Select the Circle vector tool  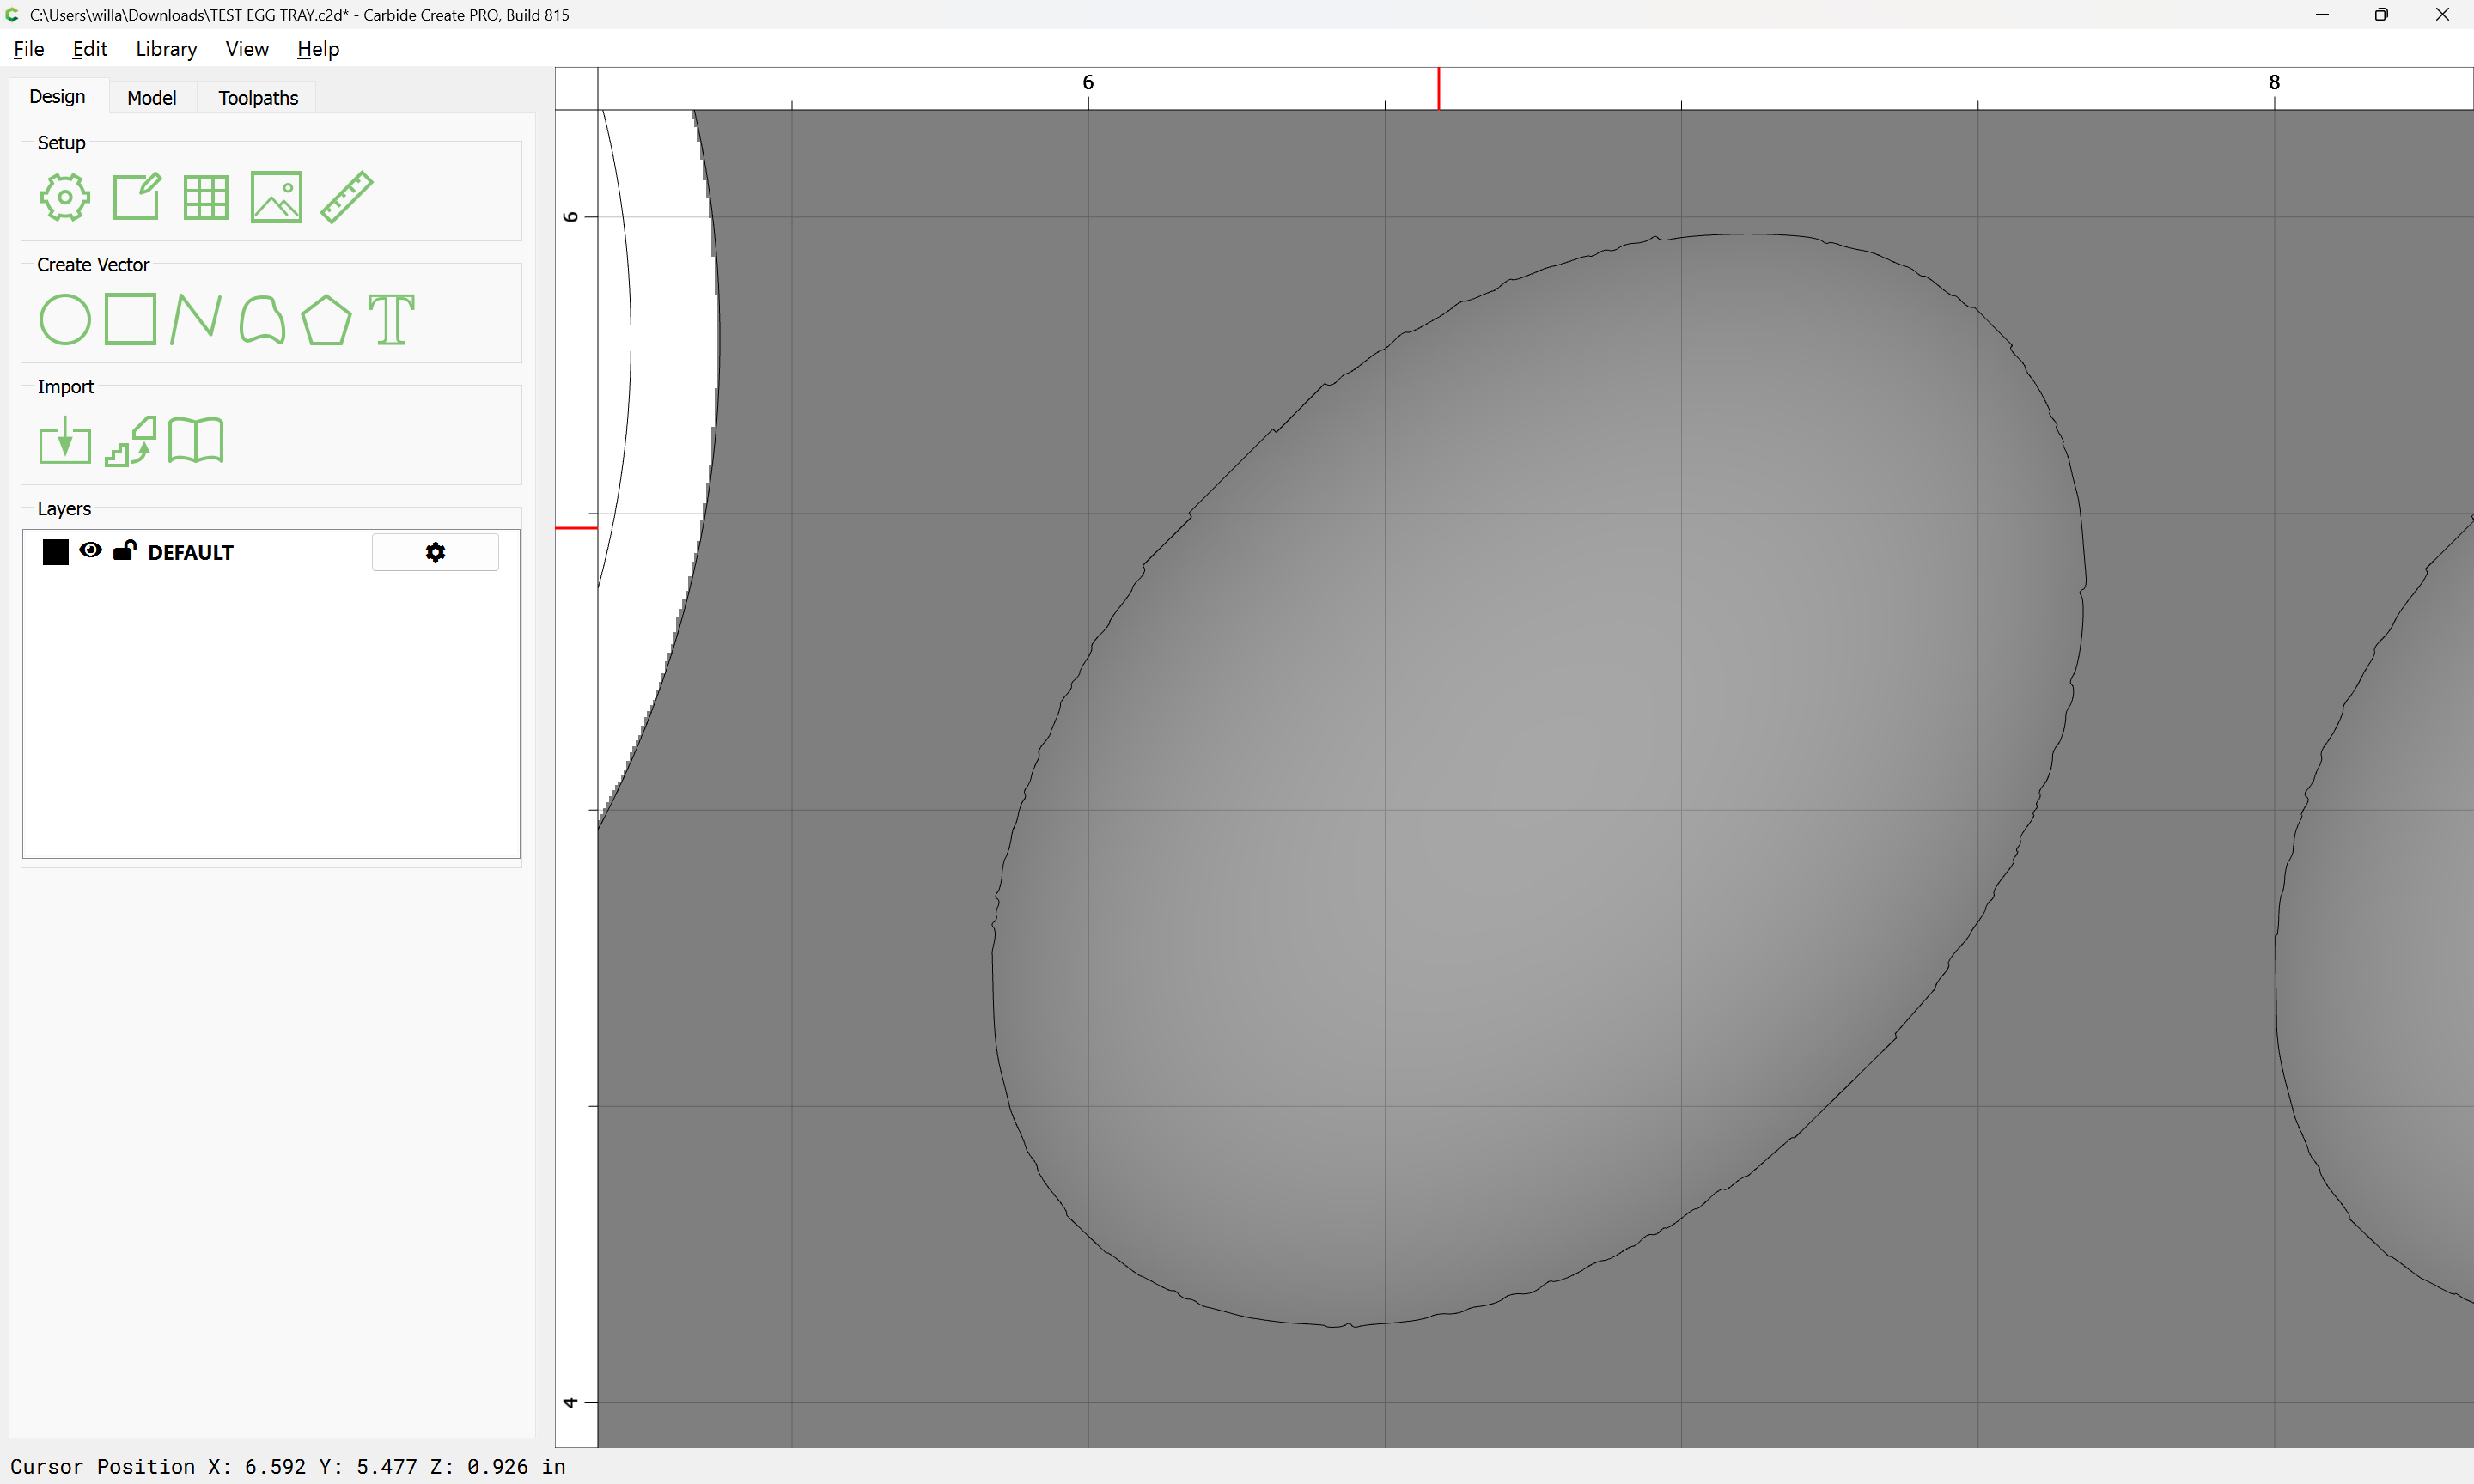(65, 319)
